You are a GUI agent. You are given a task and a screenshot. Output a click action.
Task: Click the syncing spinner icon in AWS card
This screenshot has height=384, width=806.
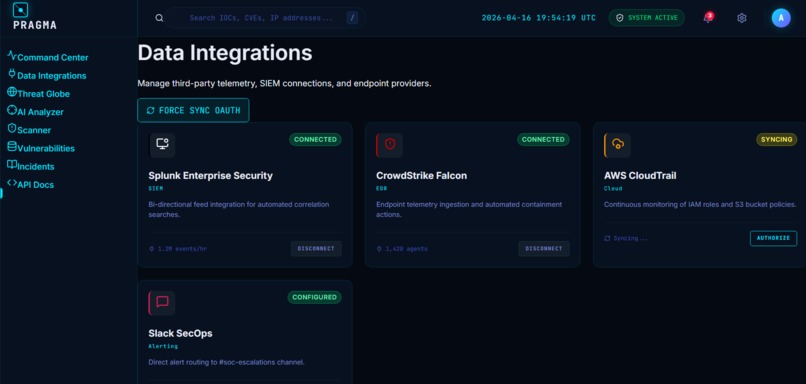point(607,239)
